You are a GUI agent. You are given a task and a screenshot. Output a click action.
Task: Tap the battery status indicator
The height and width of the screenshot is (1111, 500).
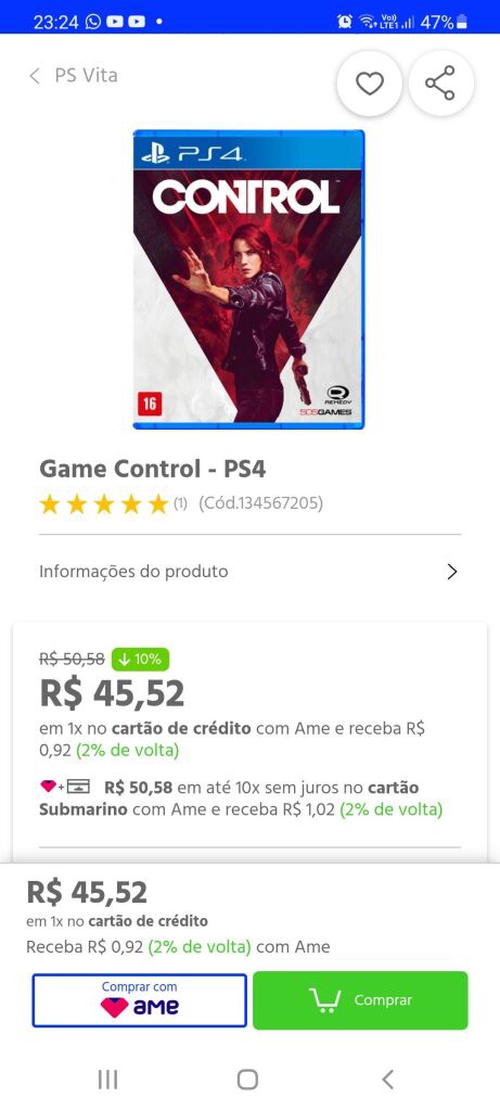[462, 21]
